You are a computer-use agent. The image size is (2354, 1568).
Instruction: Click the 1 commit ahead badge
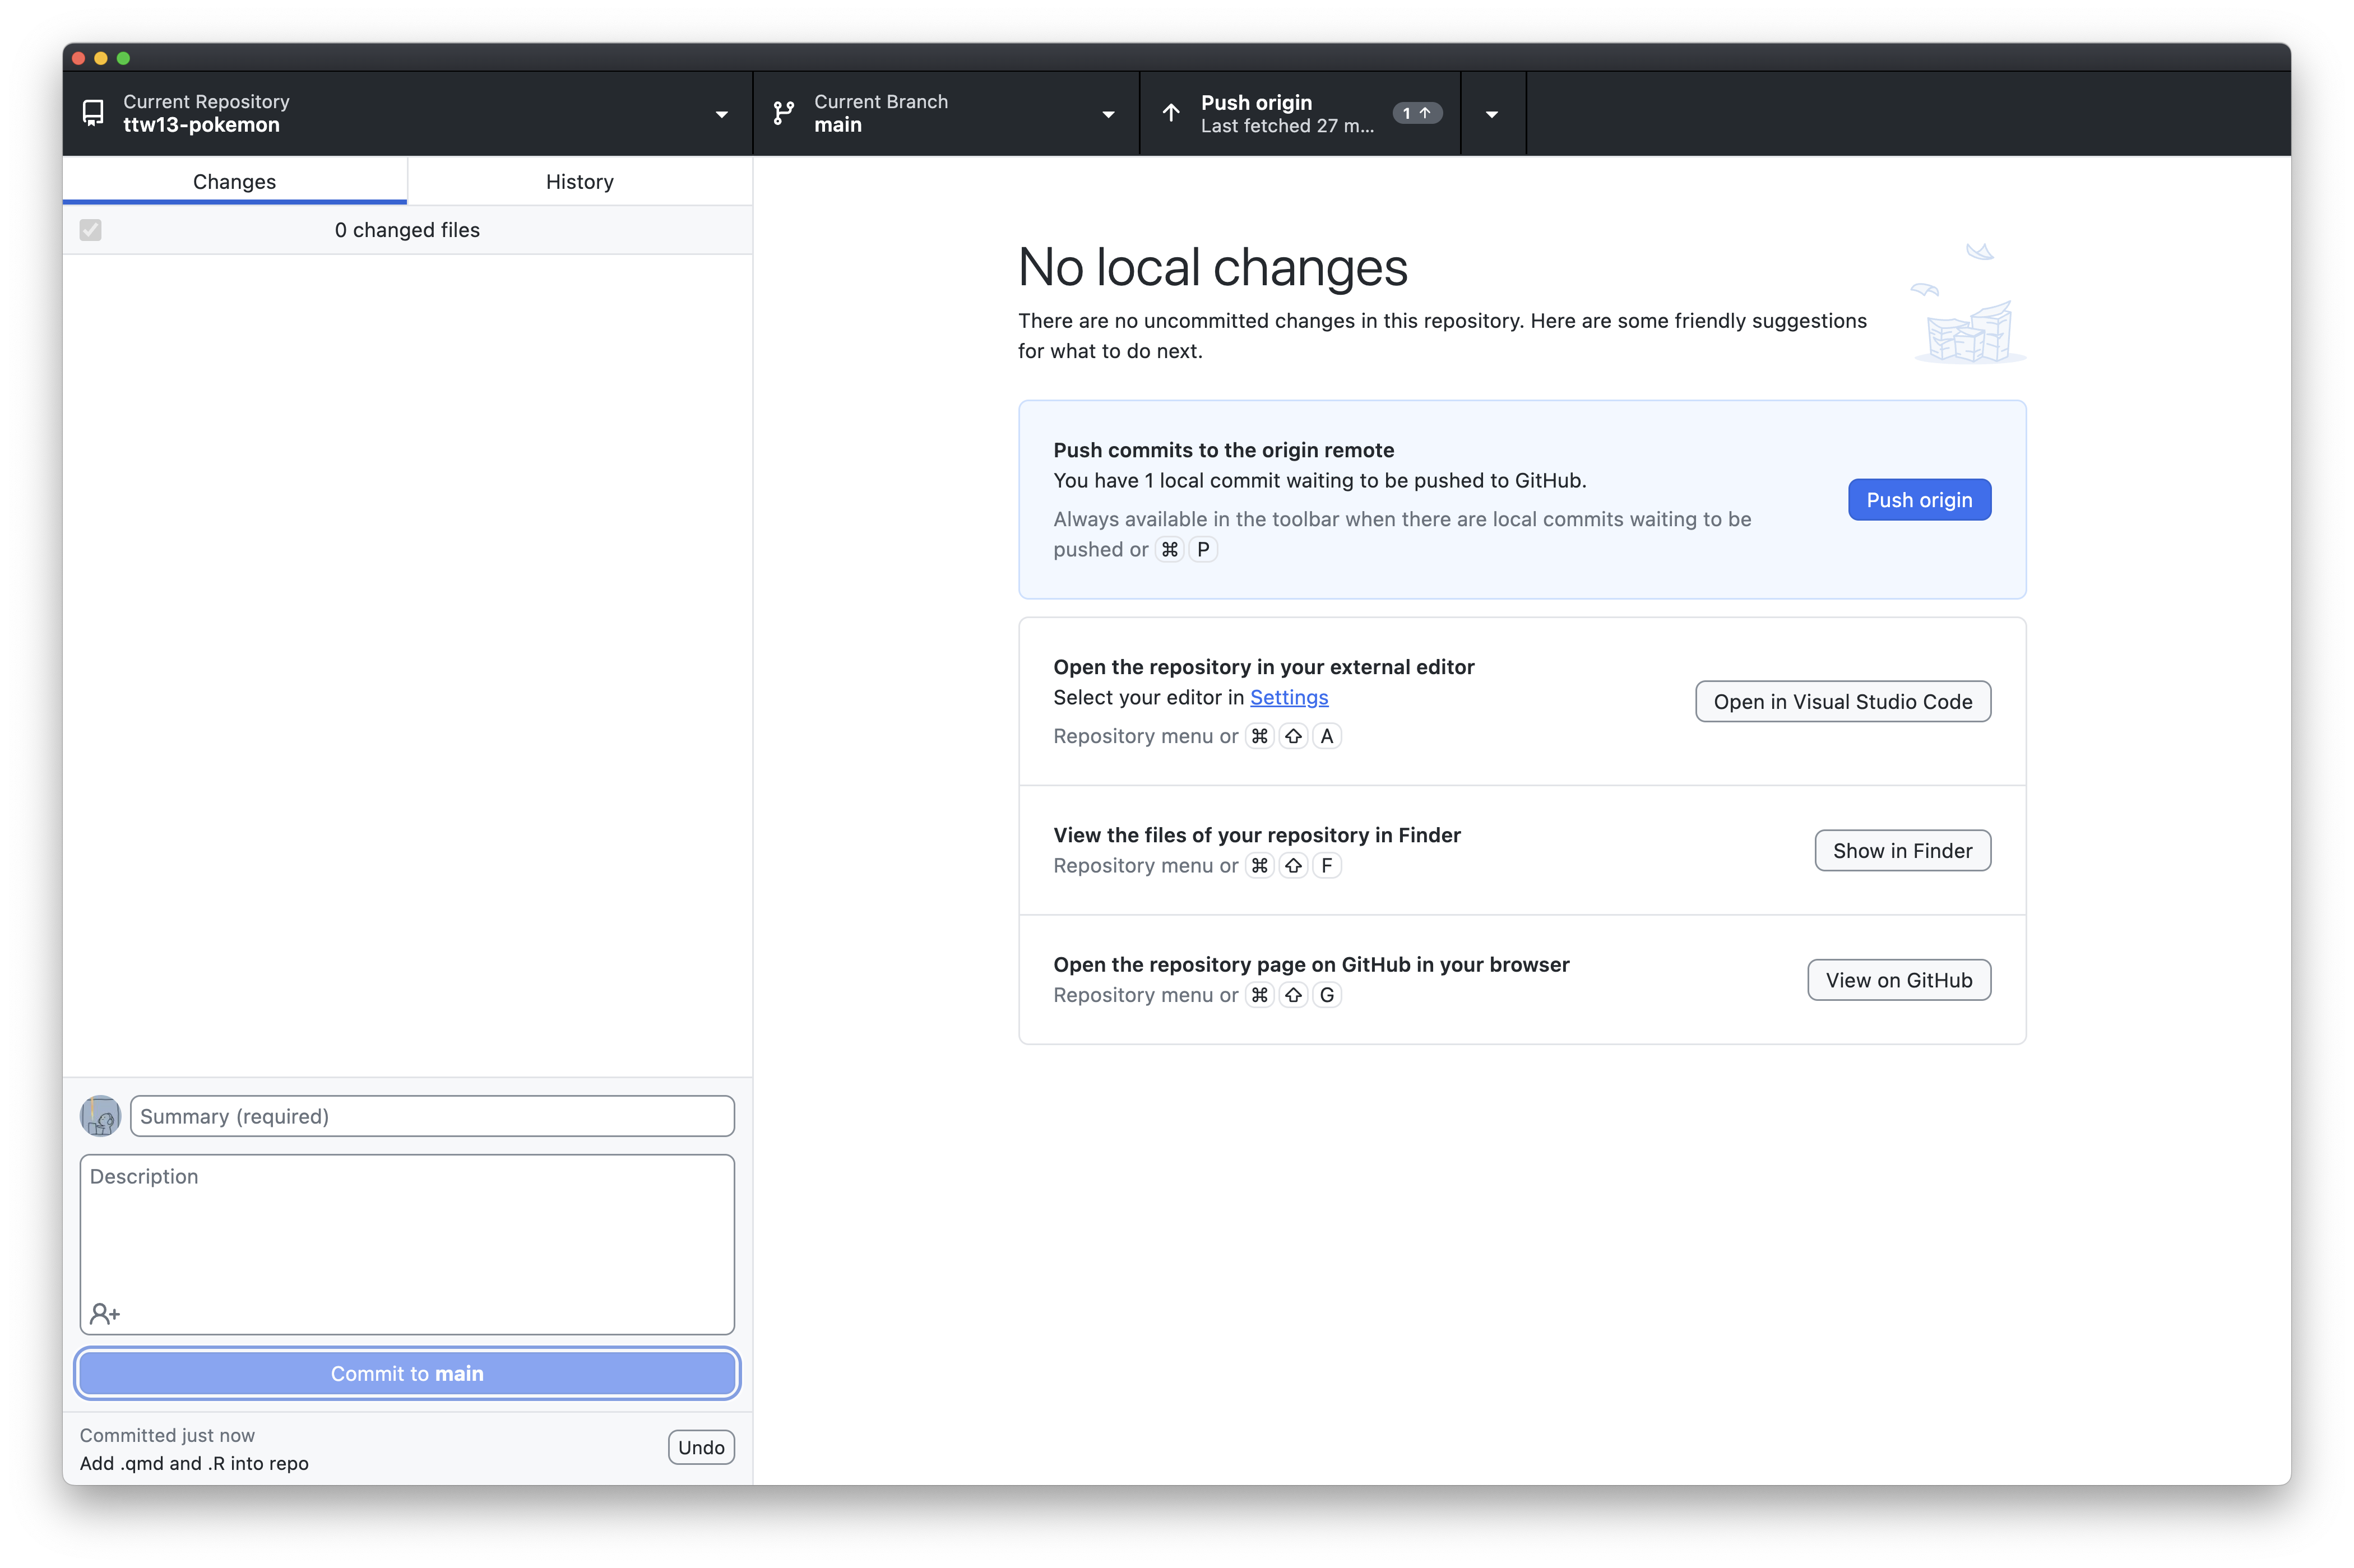1416,113
